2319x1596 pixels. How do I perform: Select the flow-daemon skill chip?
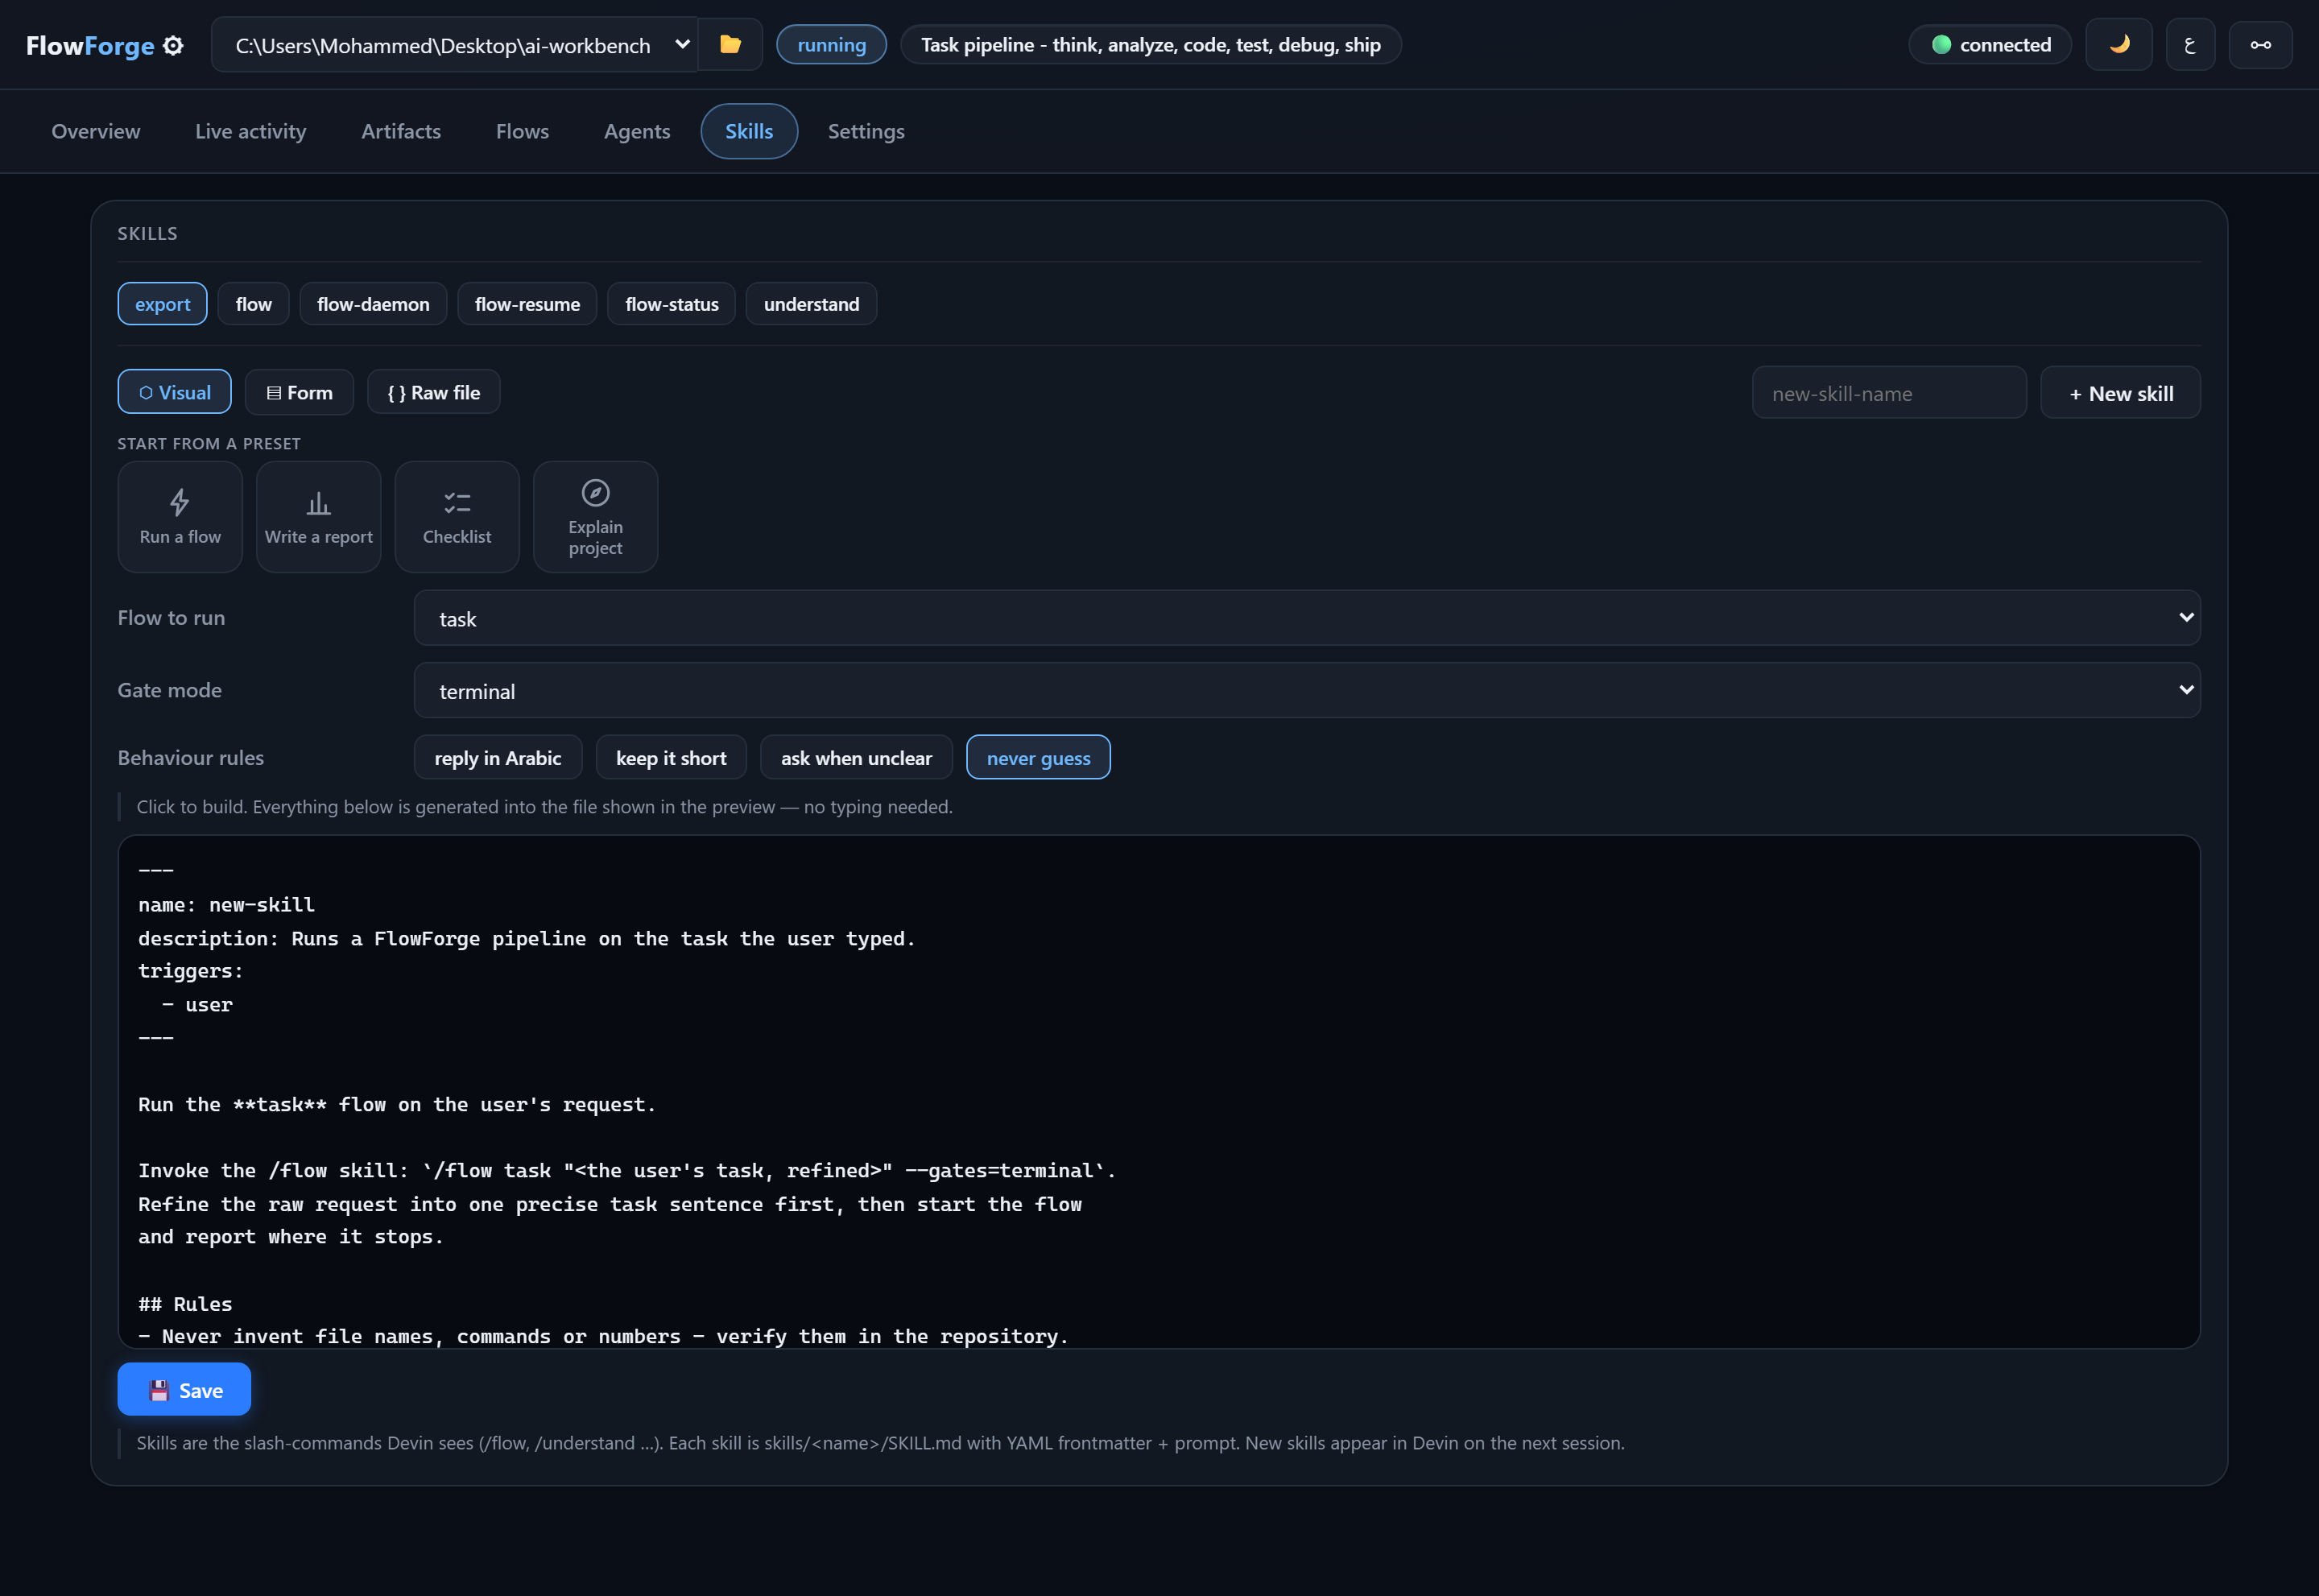373,303
